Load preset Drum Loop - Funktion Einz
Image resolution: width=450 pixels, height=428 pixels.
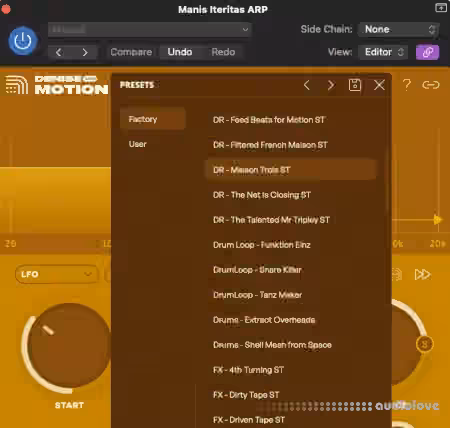[291, 245]
